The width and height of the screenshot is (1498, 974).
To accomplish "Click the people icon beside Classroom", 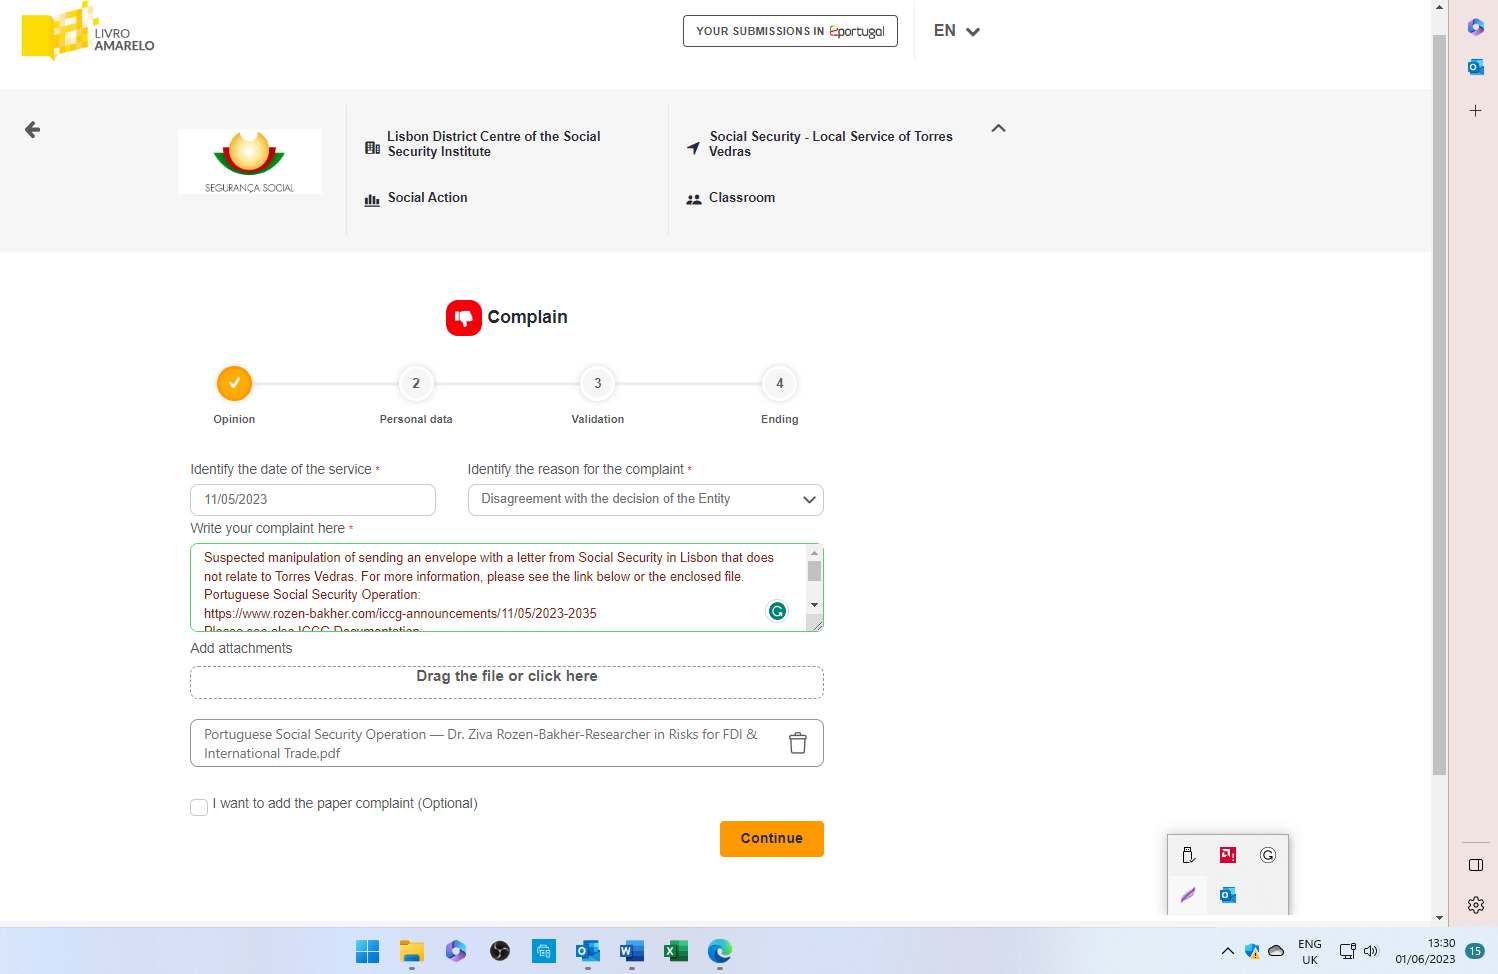I will coord(694,199).
